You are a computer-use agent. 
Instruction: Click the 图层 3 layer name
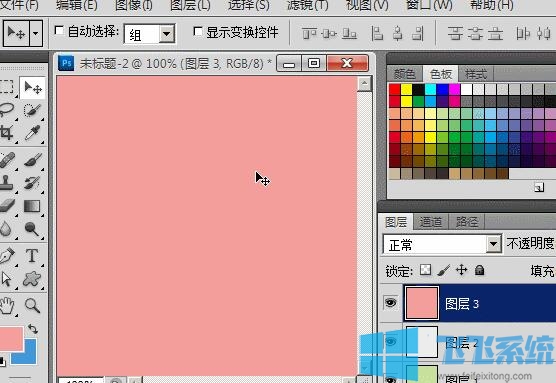[x=462, y=304]
